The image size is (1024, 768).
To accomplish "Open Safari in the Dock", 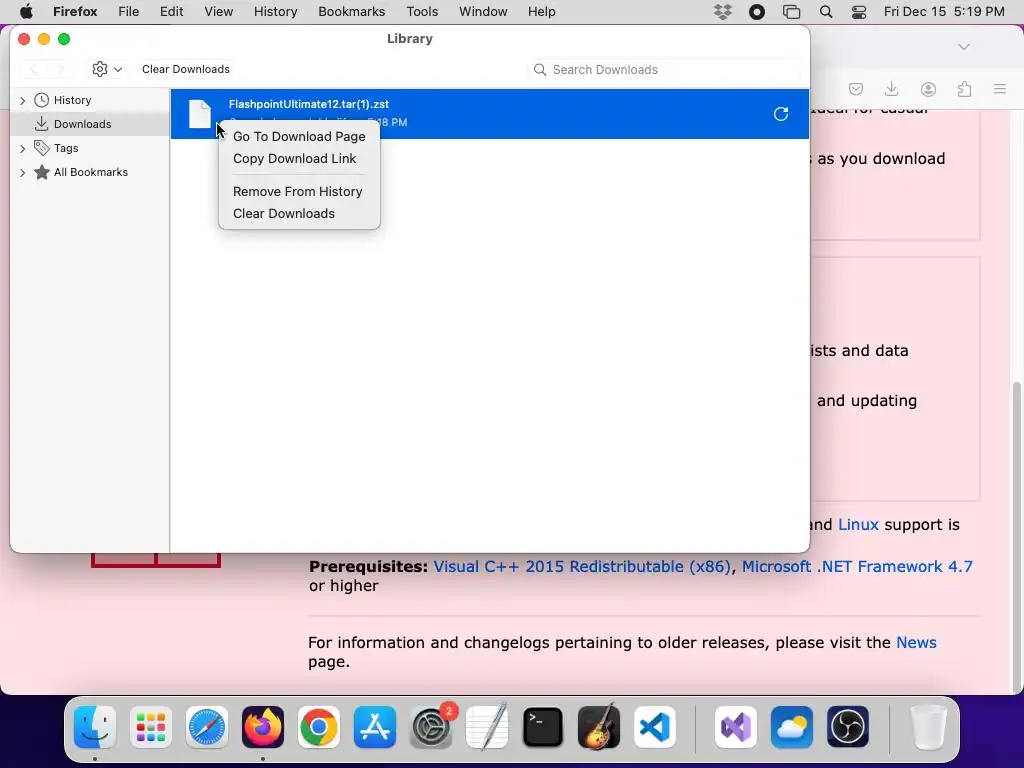I will 207,727.
